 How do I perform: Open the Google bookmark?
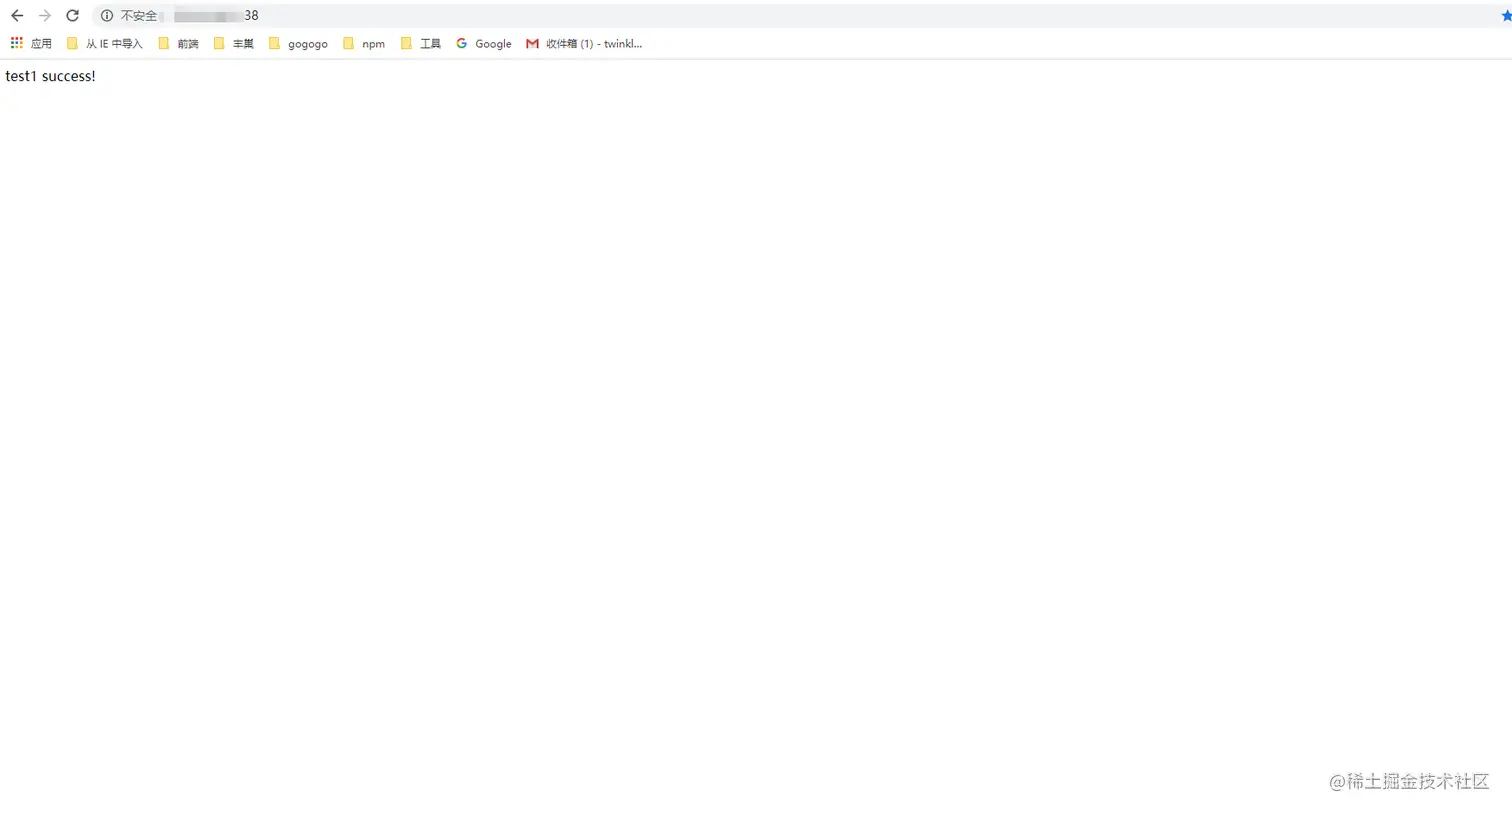pyautogui.click(x=484, y=44)
